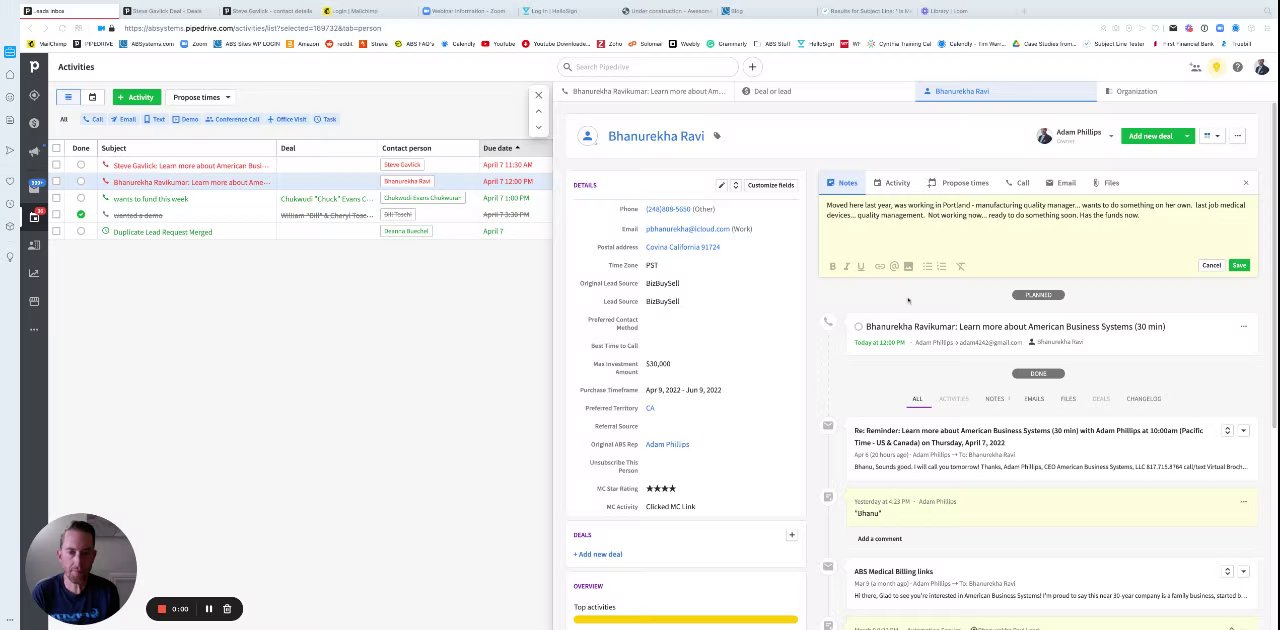Screen dimensions: 1280x630
Task: Check the 'wants to fund this week' row checkbox
Action: click(56, 198)
